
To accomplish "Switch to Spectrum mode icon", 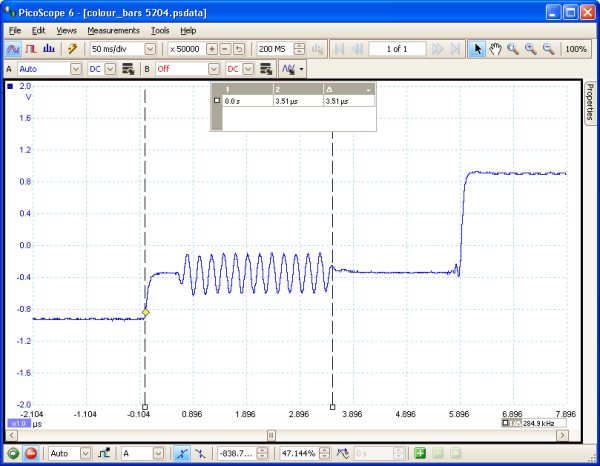I will (49, 49).
